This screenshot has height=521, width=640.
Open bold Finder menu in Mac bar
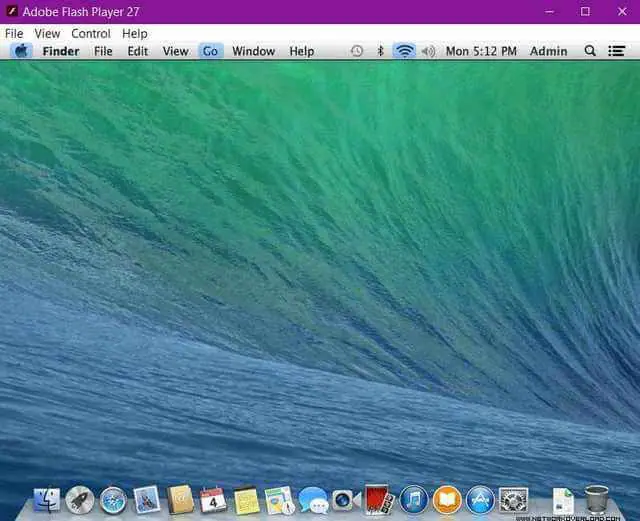[x=61, y=51]
